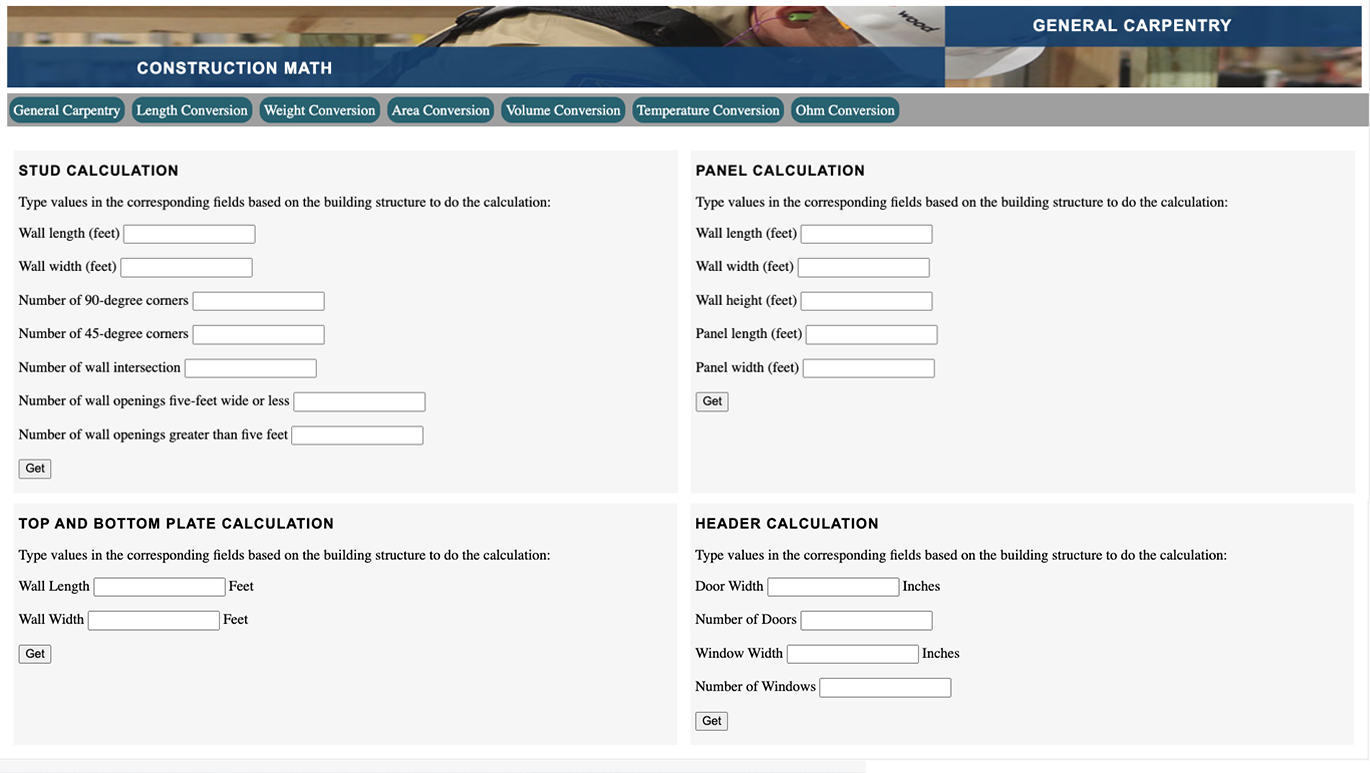
Task: Click the Door Width input field
Action: pyautogui.click(x=833, y=587)
